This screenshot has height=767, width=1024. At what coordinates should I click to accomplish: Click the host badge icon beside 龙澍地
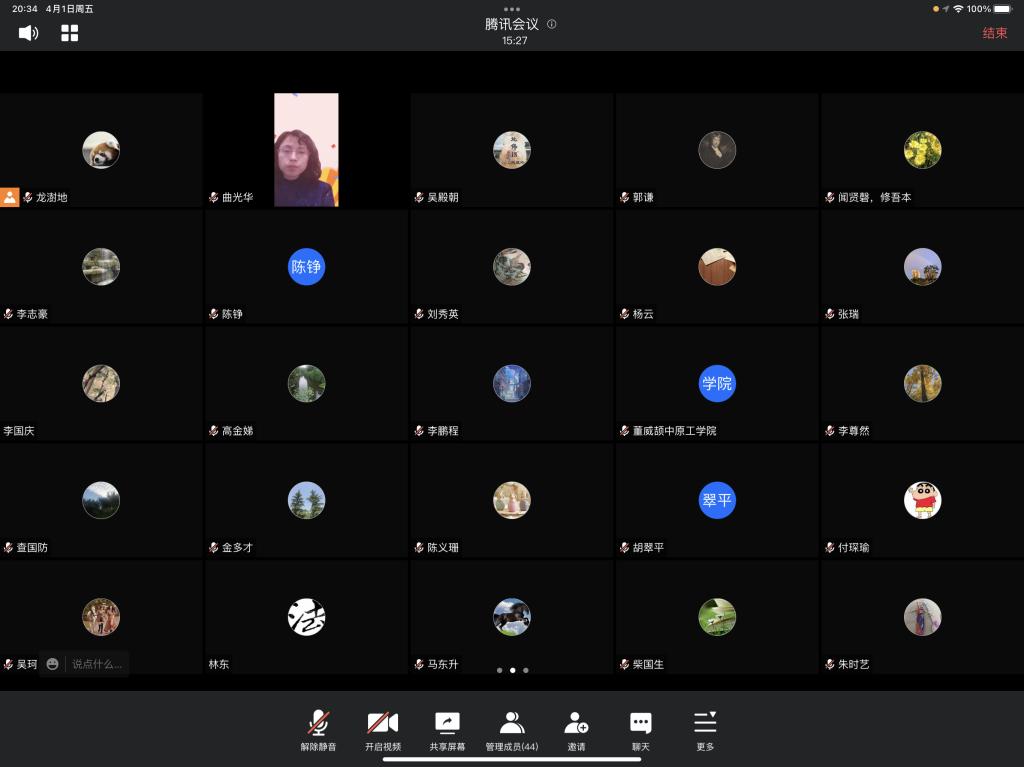pyautogui.click(x=10, y=197)
